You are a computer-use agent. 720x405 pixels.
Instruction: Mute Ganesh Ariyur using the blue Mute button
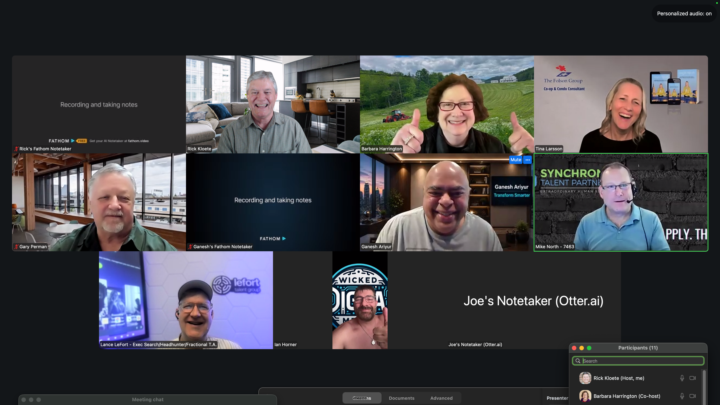pos(516,159)
